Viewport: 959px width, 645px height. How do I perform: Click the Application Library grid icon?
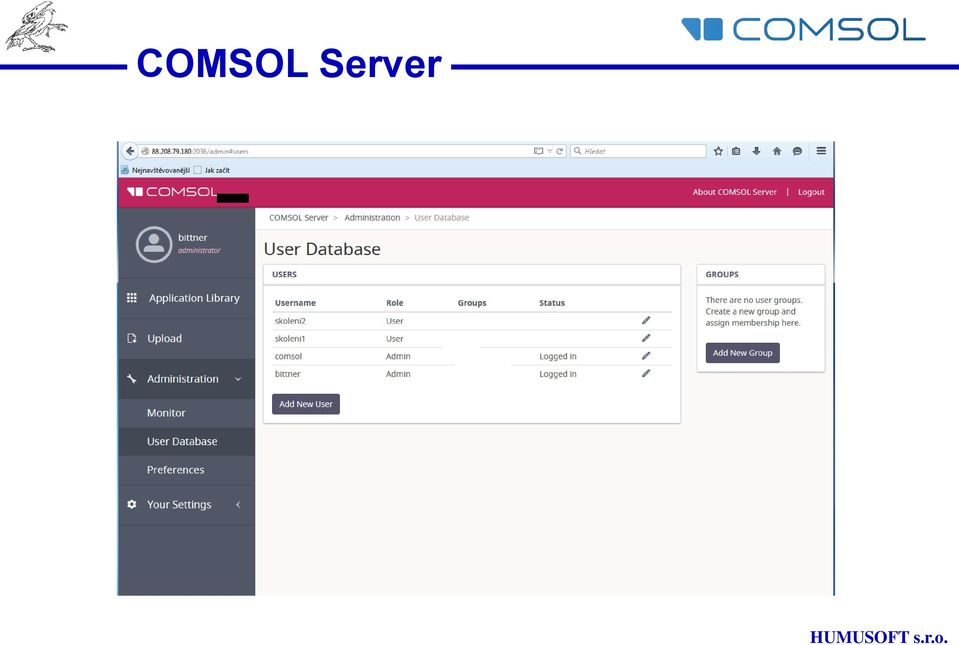click(131, 298)
